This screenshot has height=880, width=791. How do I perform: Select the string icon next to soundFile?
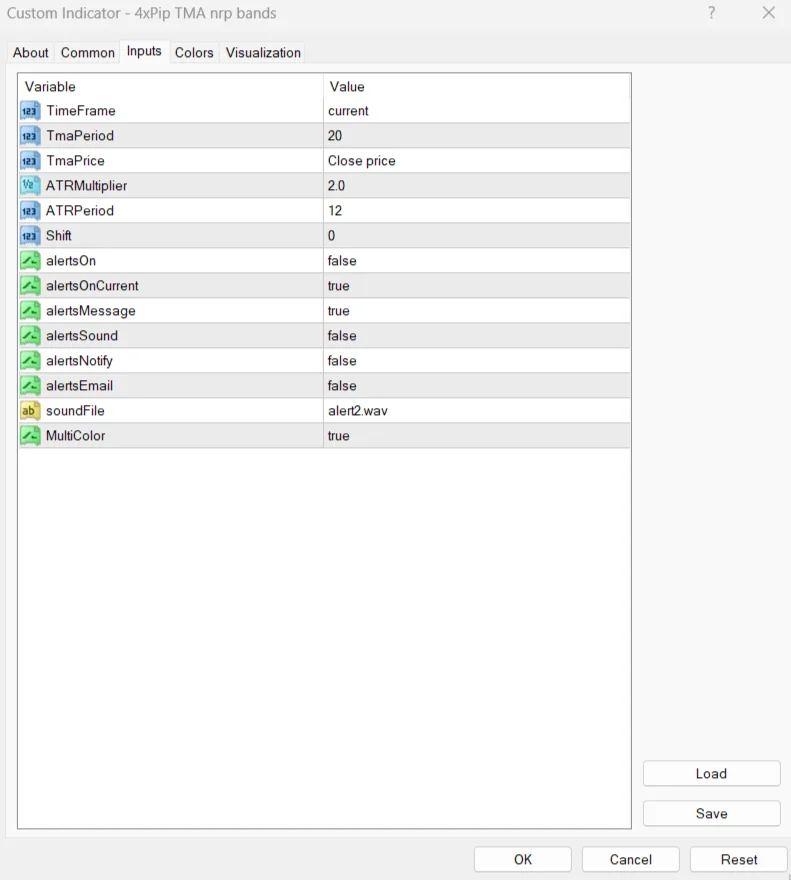30,411
